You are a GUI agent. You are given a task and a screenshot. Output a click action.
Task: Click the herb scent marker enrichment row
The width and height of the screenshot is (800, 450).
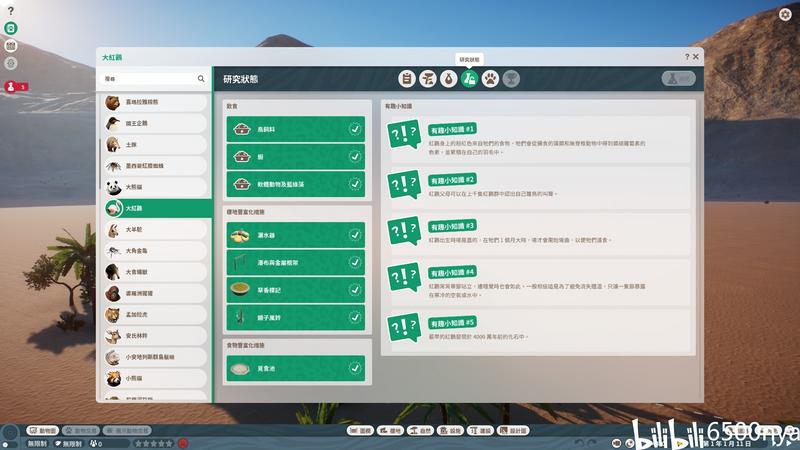click(296, 290)
